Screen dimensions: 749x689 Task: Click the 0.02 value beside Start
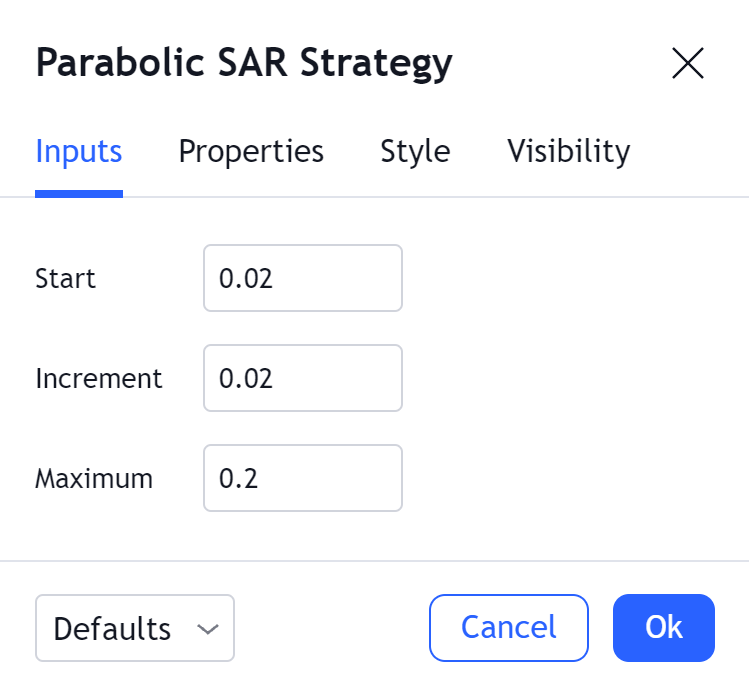click(x=246, y=278)
